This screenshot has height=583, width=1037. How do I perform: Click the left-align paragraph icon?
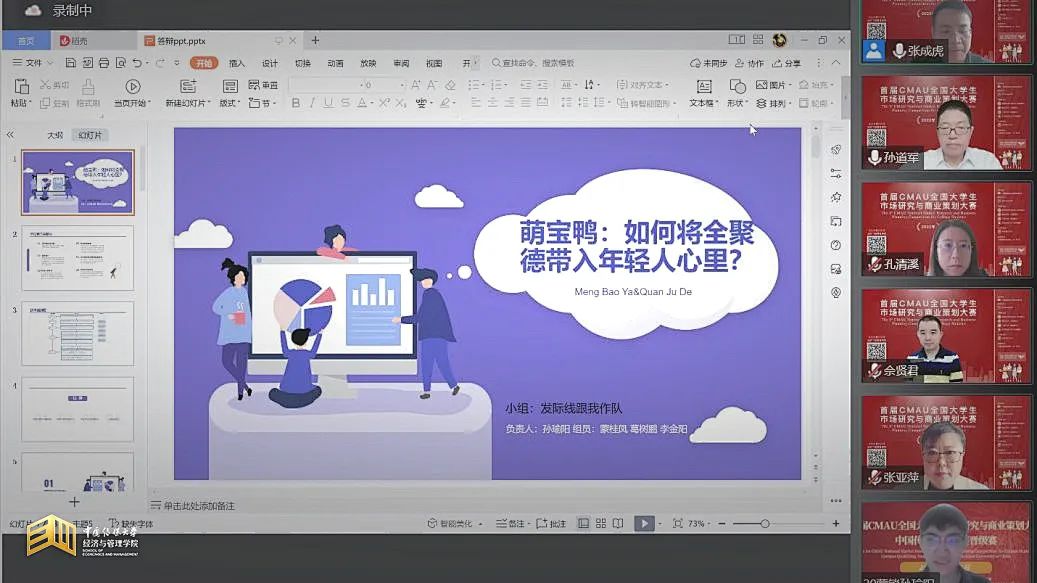(476, 103)
